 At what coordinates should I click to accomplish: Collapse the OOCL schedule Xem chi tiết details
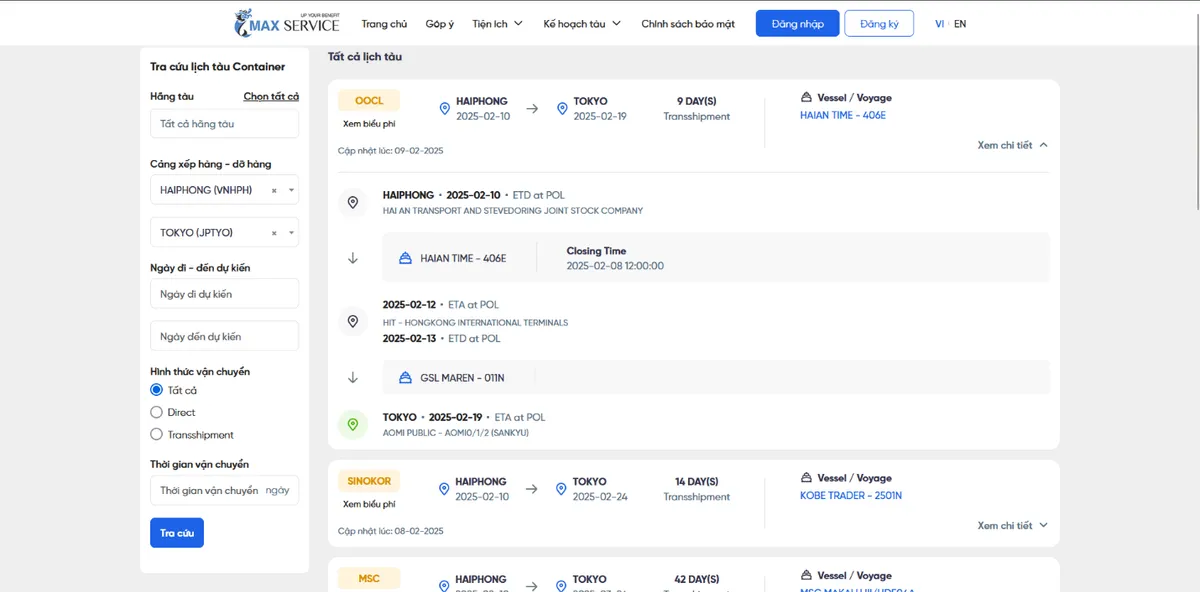(1012, 145)
